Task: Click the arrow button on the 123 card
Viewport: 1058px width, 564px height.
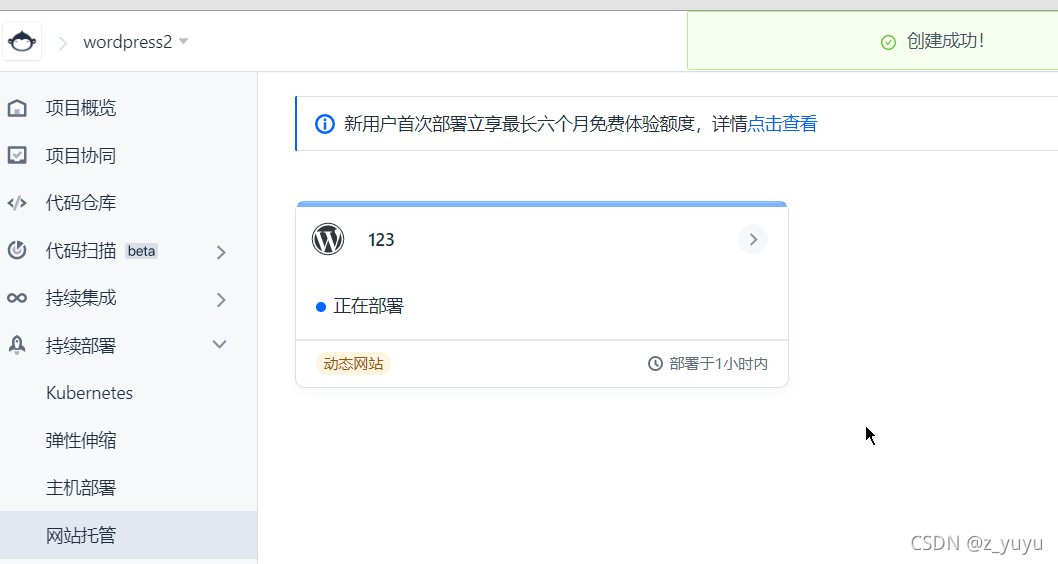Action: pyautogui.click(x=753, y=239)
